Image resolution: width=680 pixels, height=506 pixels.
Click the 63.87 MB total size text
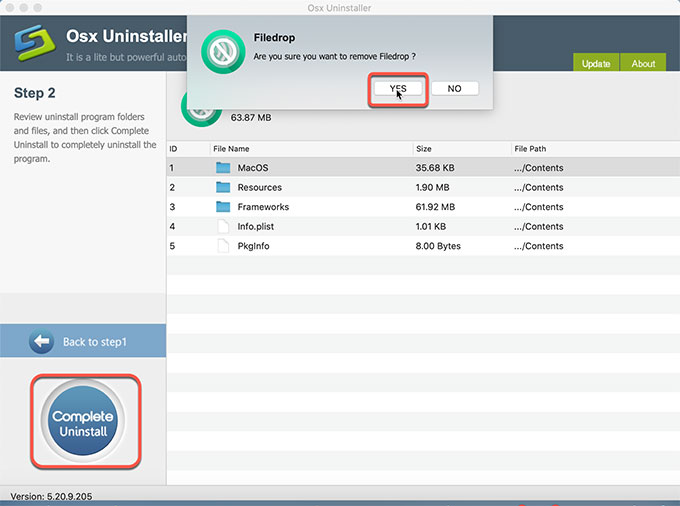point(251,118)
